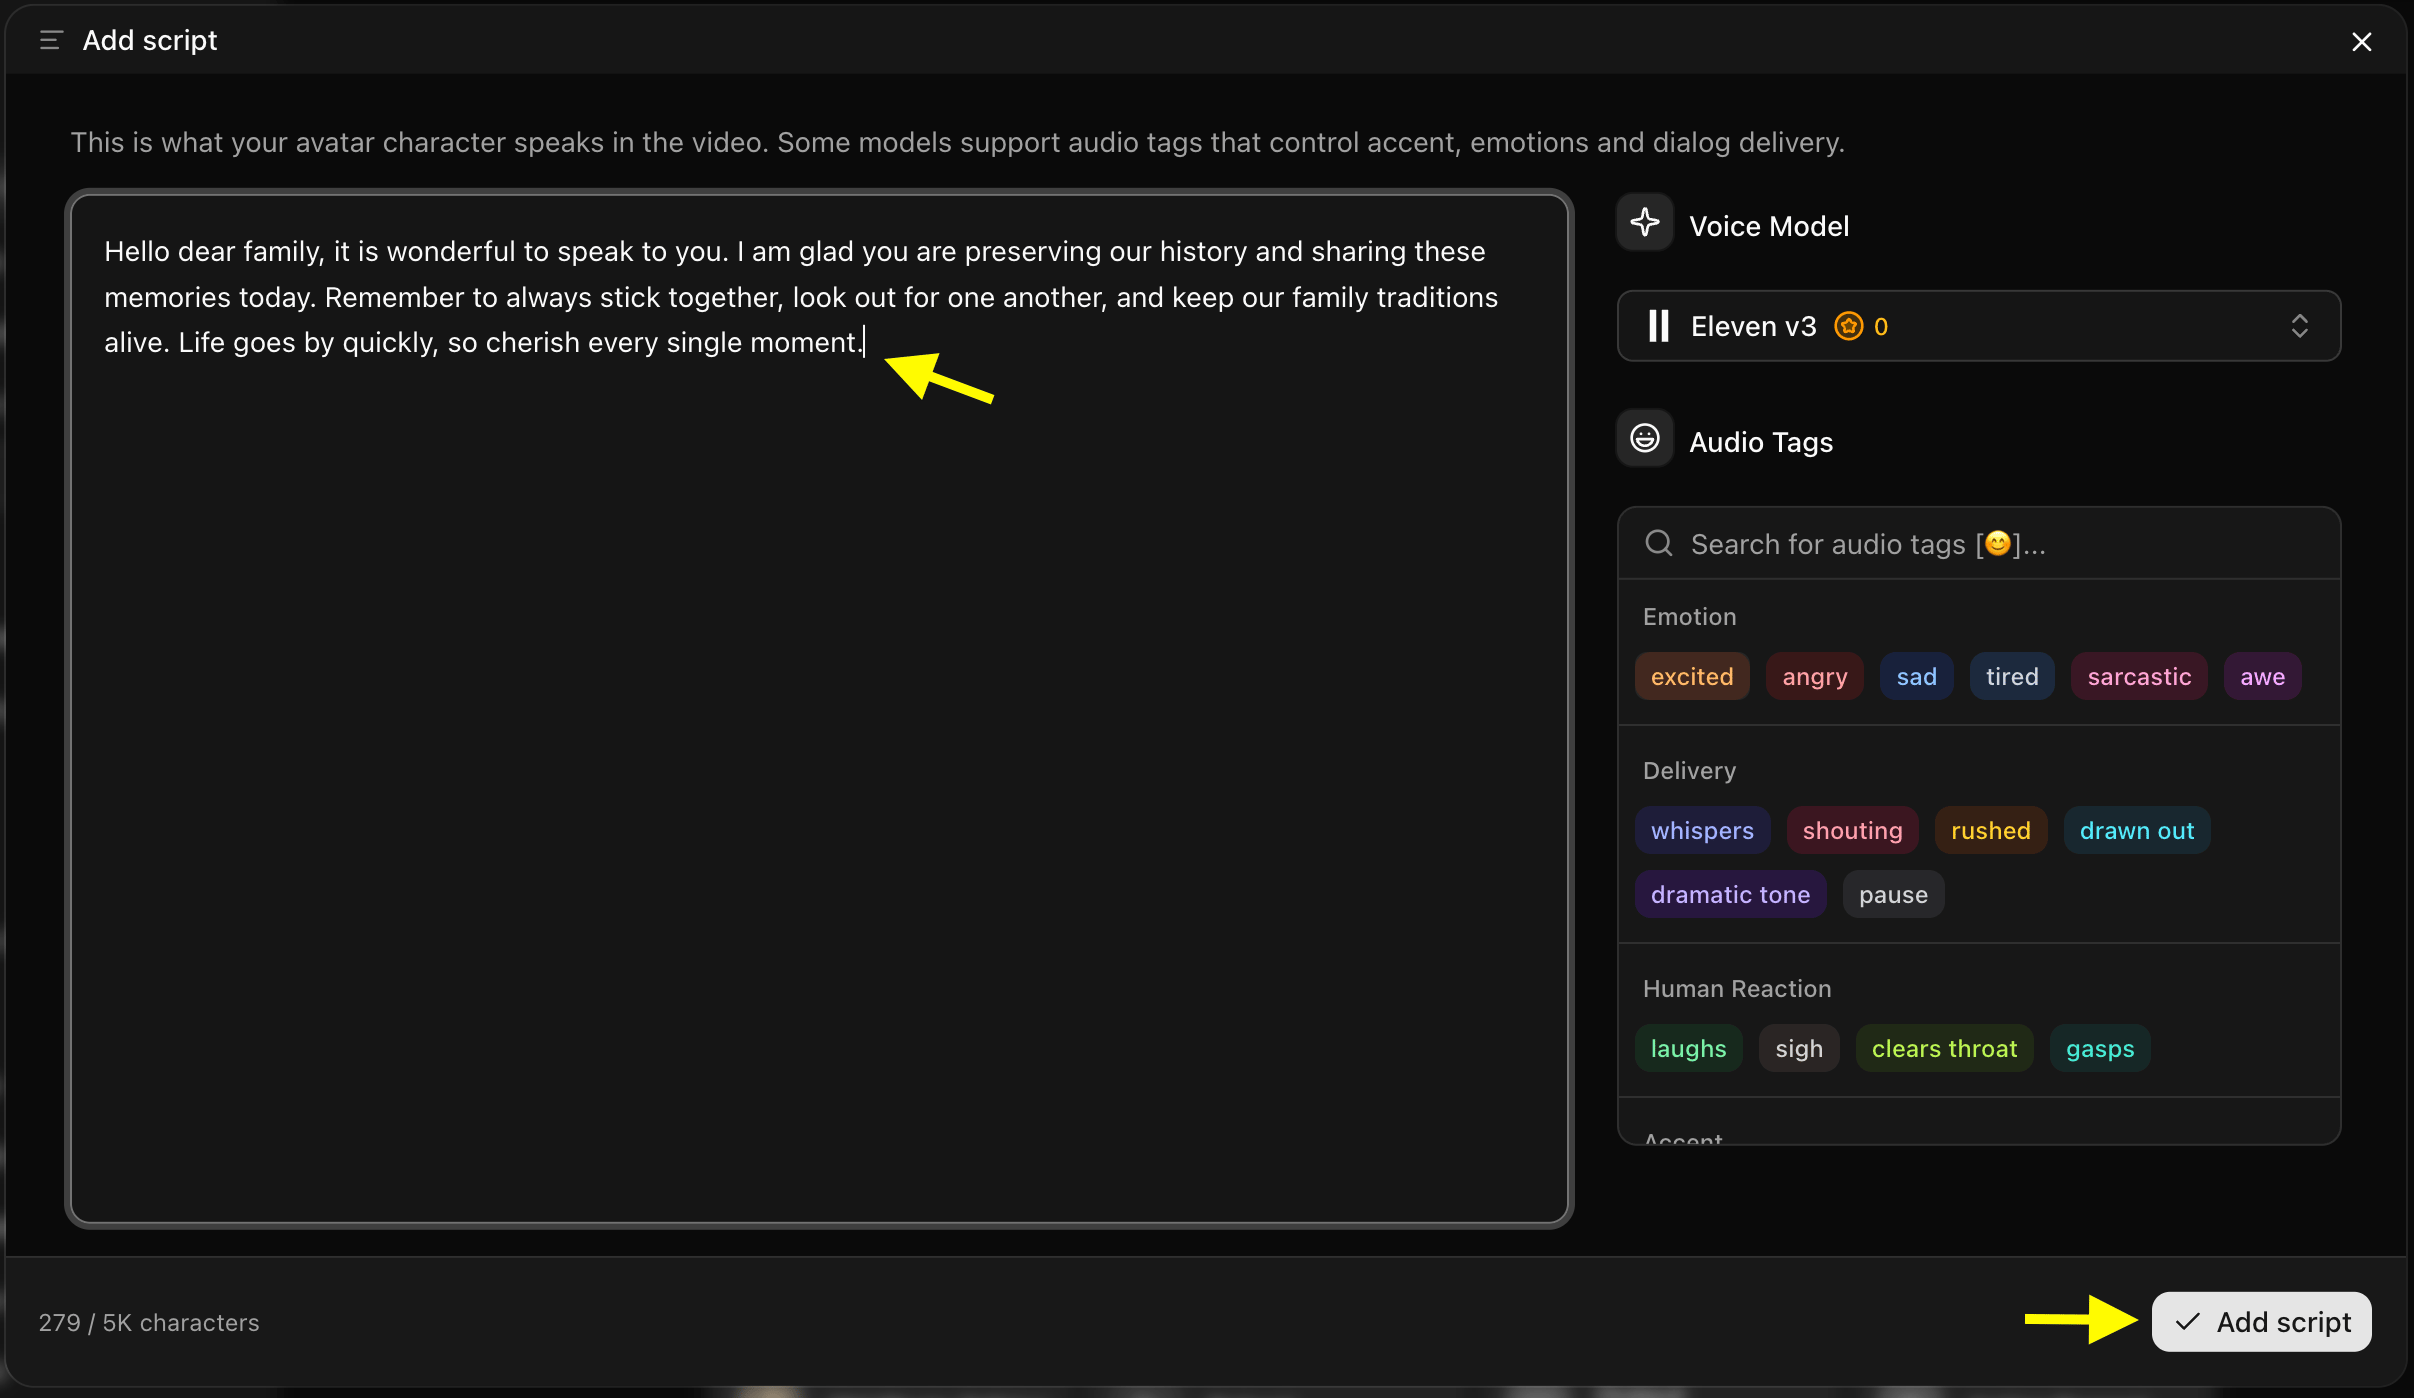Insert the clears throat reaction tag
Viewport: 2414px width, 1398px height.
(1944, 1048)
